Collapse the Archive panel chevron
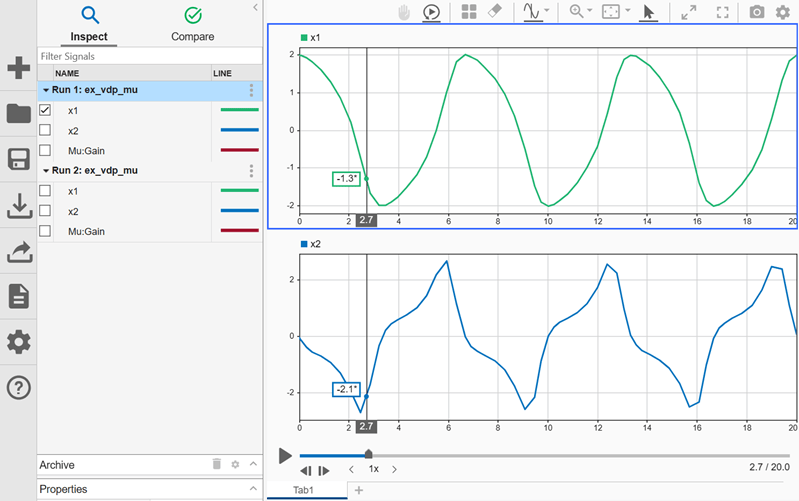Viewport: 799px width, 501px height. [x=253, y=464]
